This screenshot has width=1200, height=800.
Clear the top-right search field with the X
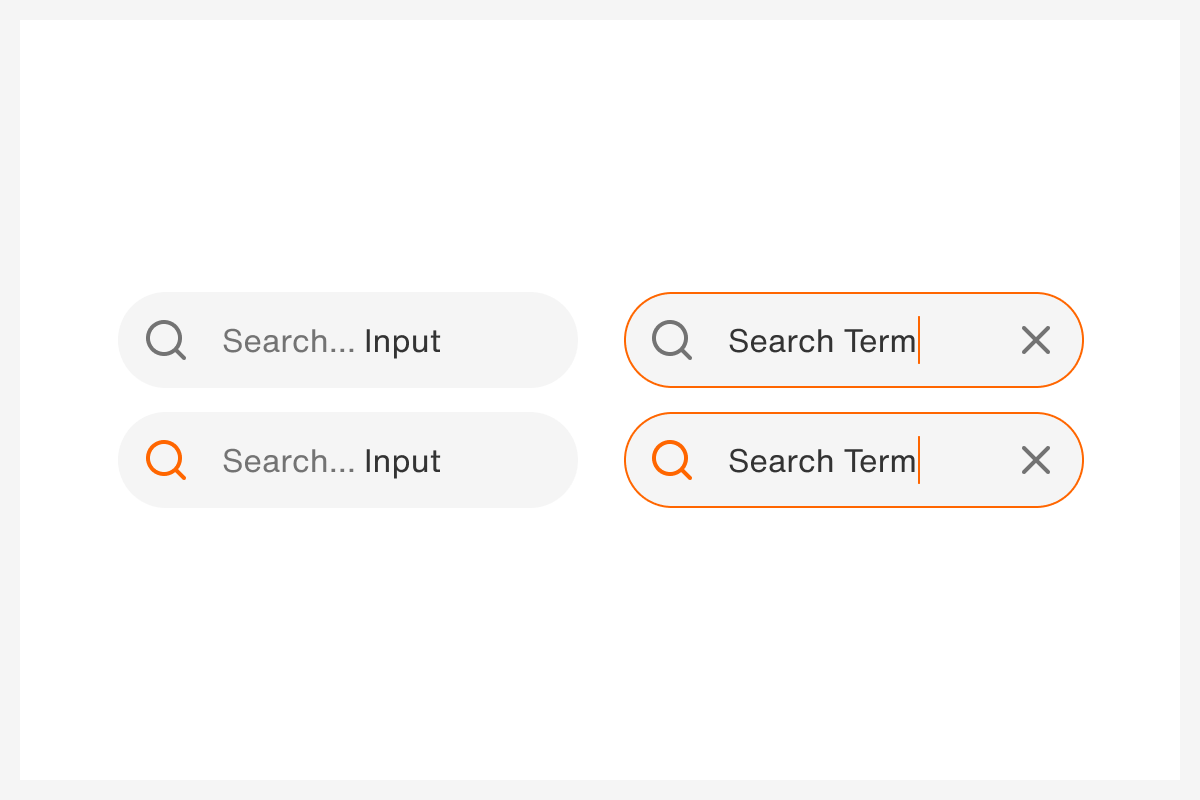coord(1035,340)
